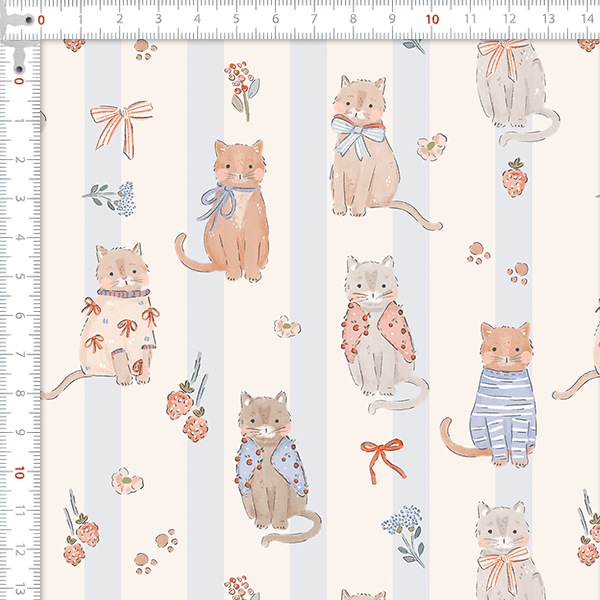Select the small solid red bow

point(382,455)
